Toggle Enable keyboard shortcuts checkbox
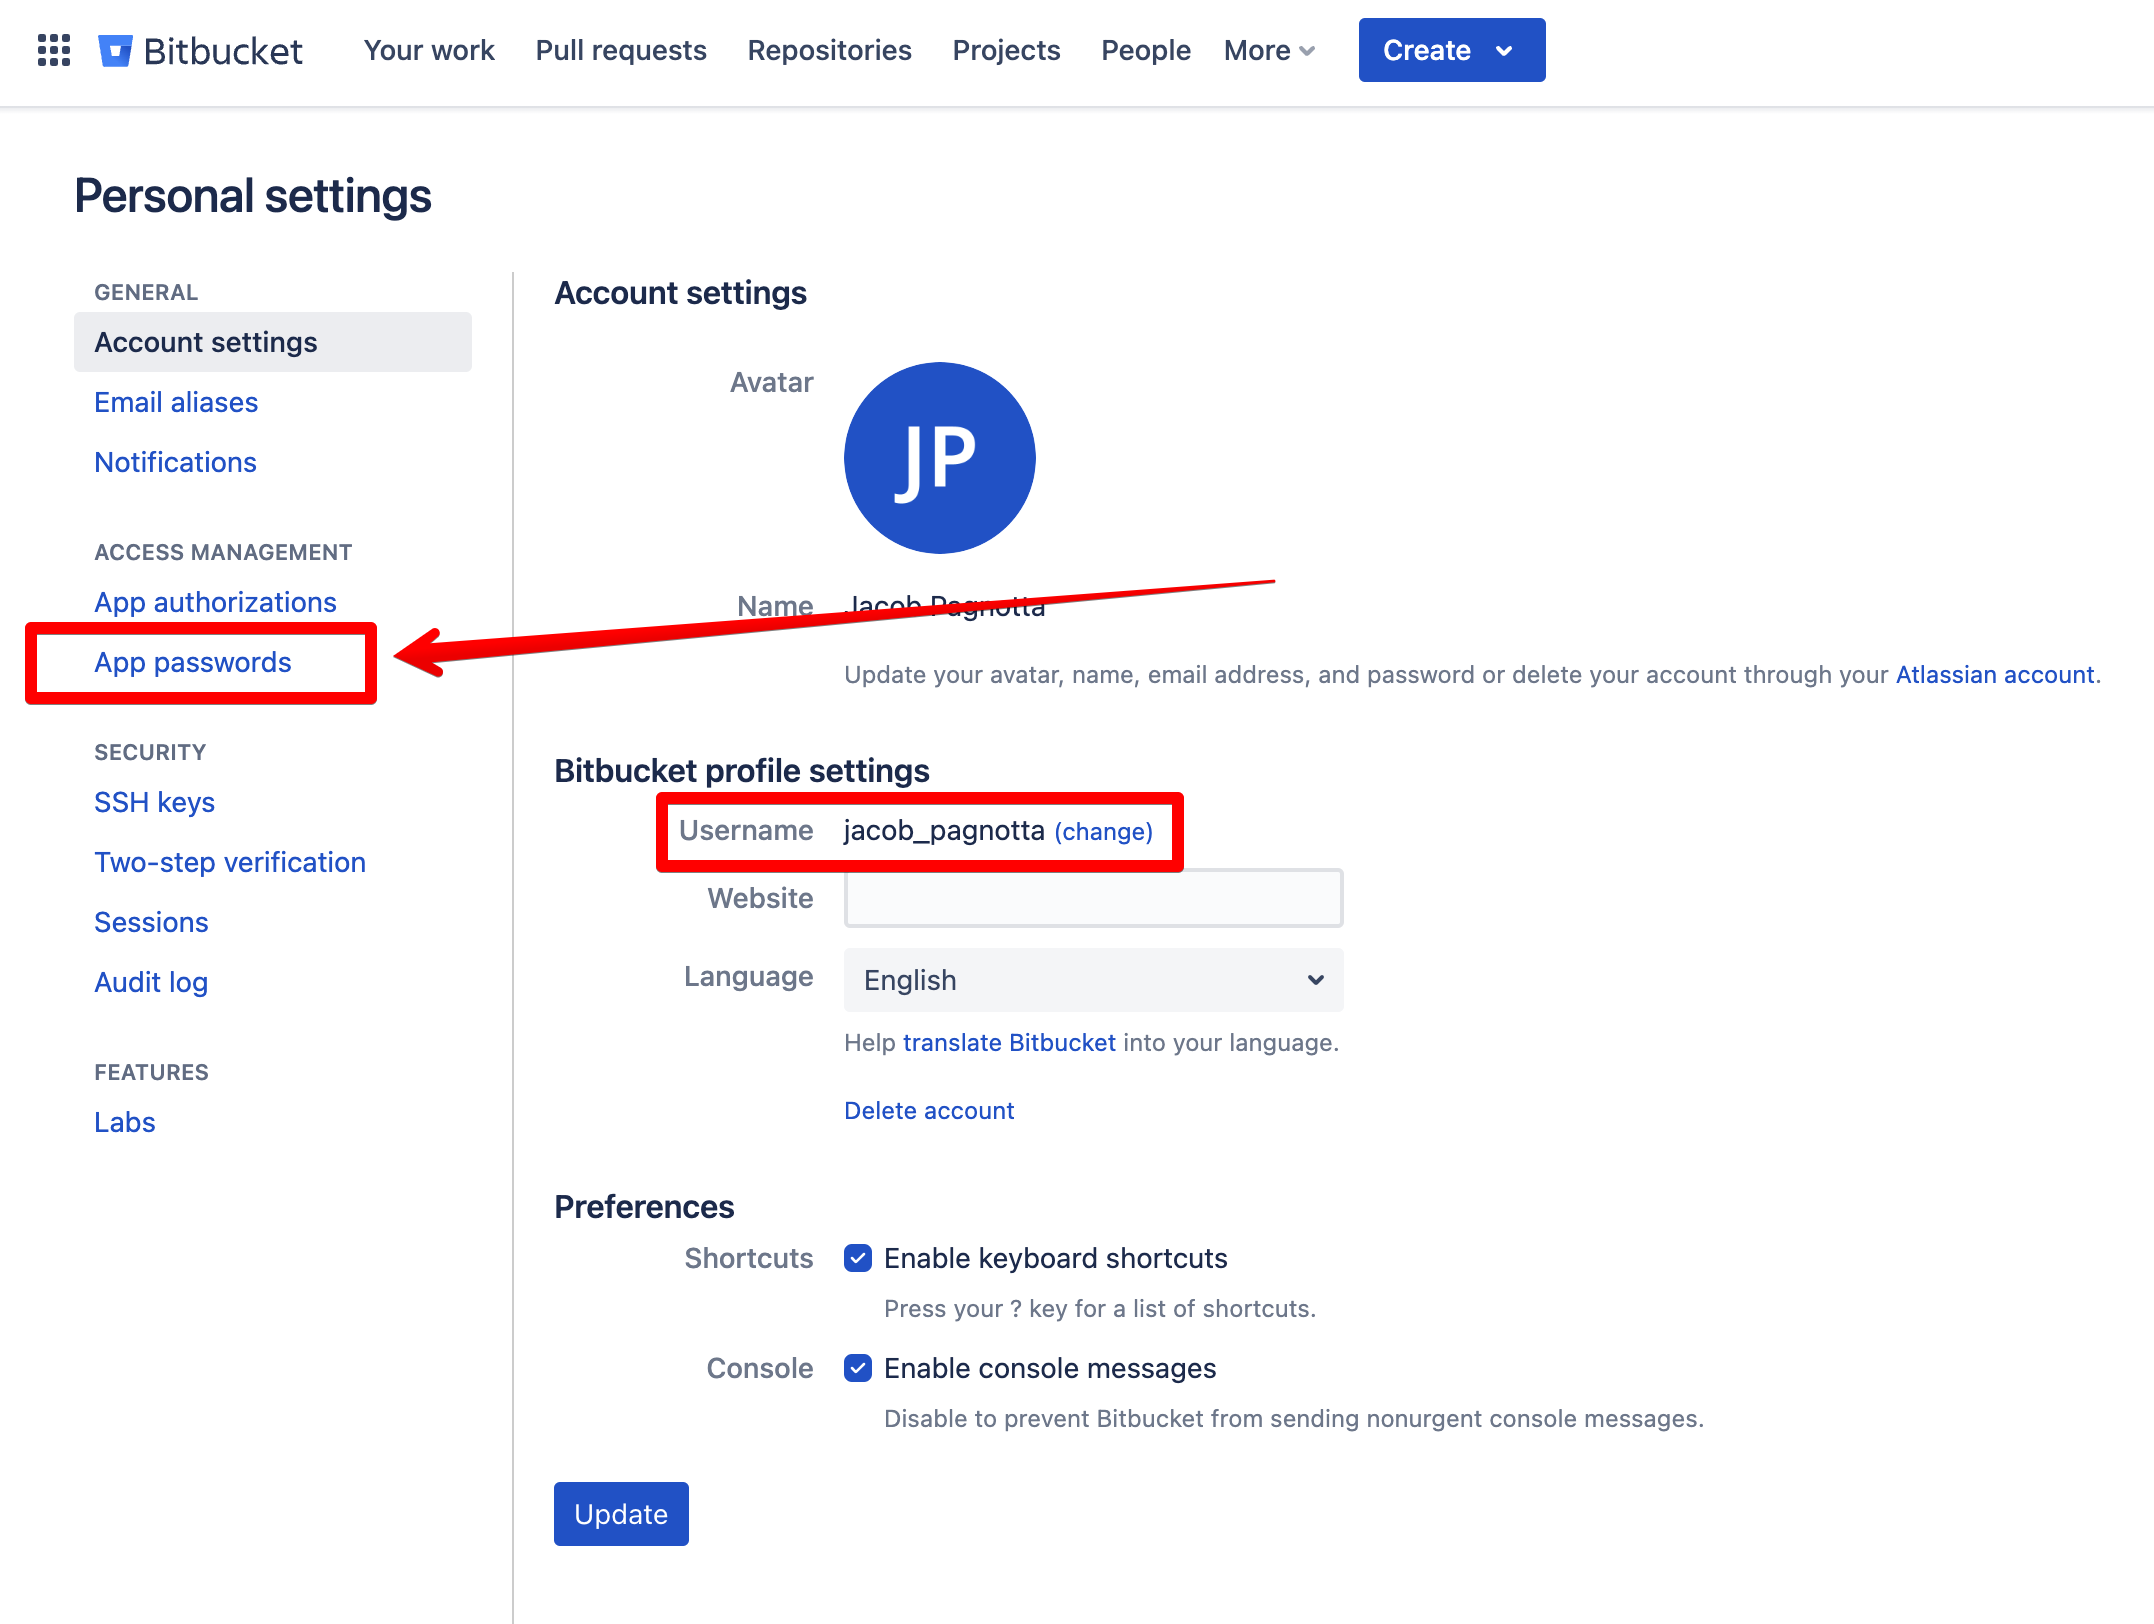2154x1624 pixels. pyautogui.click(x=858, y=1258)
